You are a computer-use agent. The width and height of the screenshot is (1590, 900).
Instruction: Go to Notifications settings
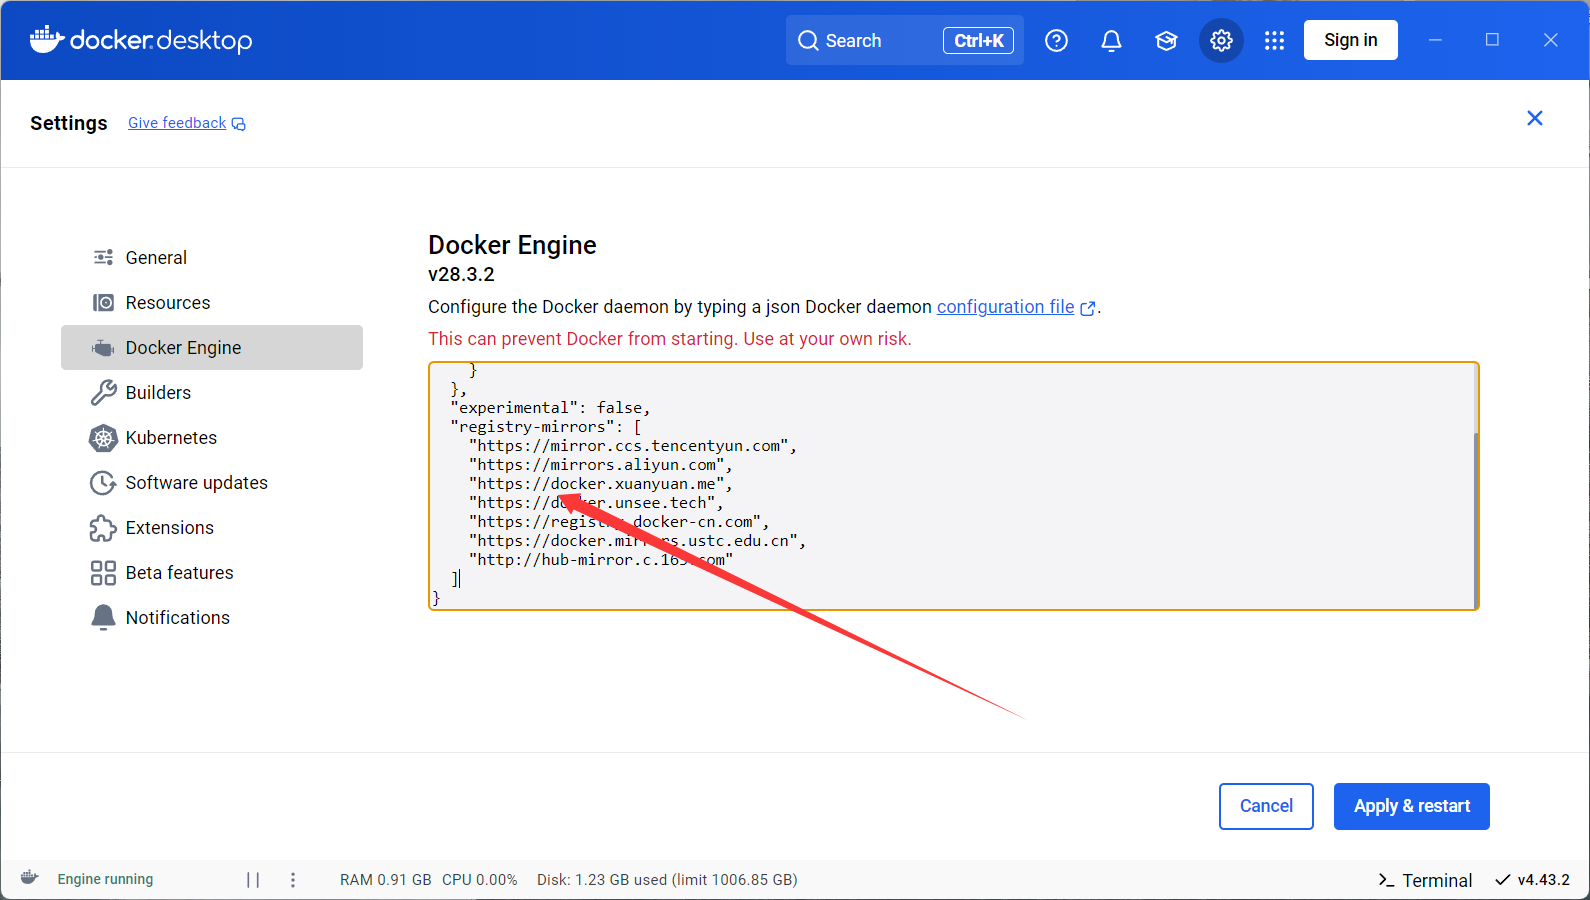point(212,618)
